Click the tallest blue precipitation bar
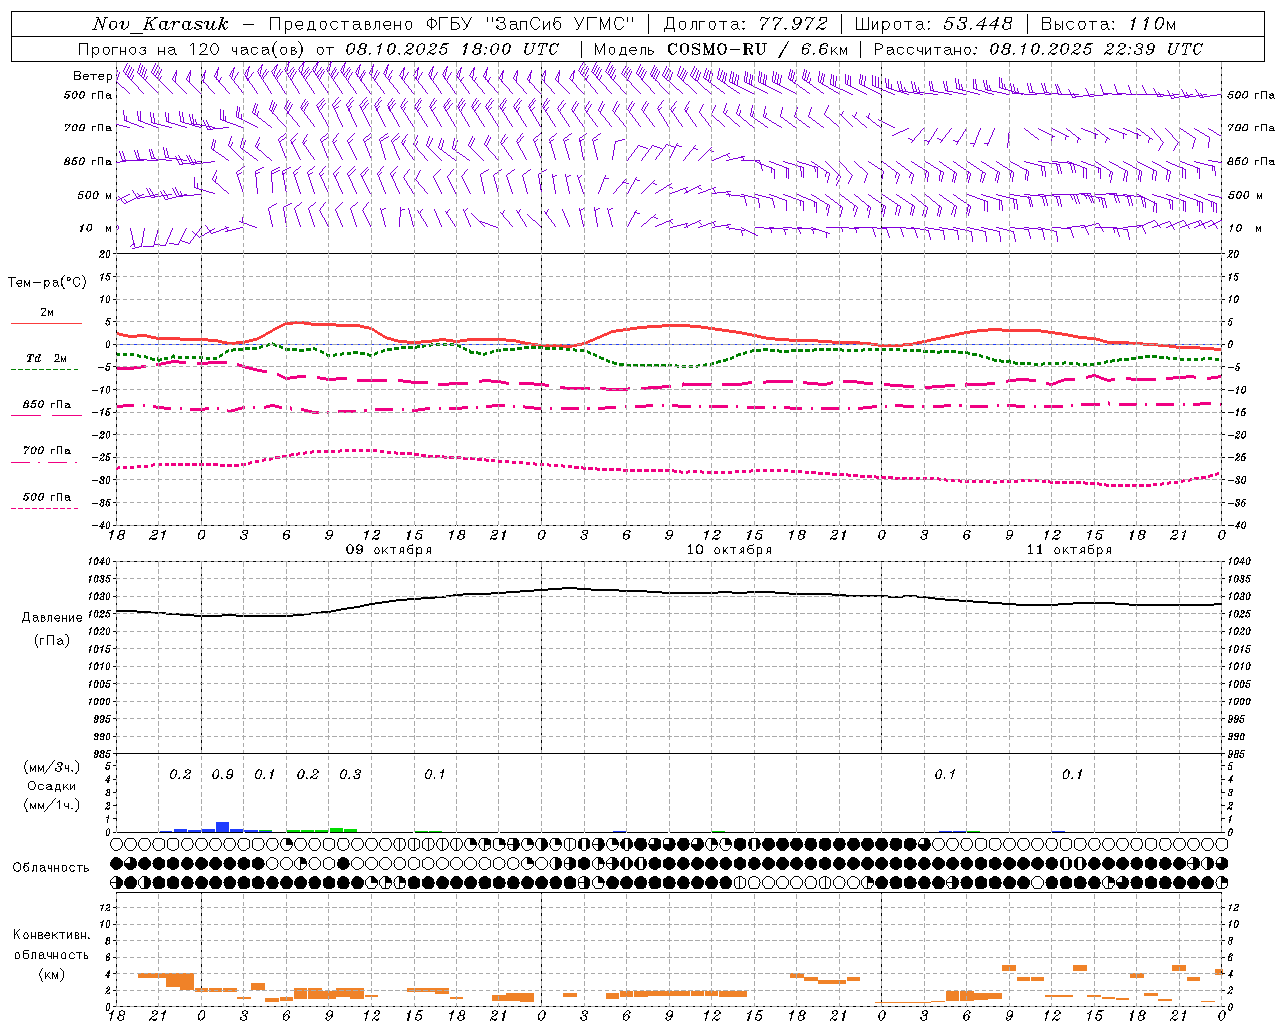The height and width of the screenshot is (1024, 1280). coord(223,827)
